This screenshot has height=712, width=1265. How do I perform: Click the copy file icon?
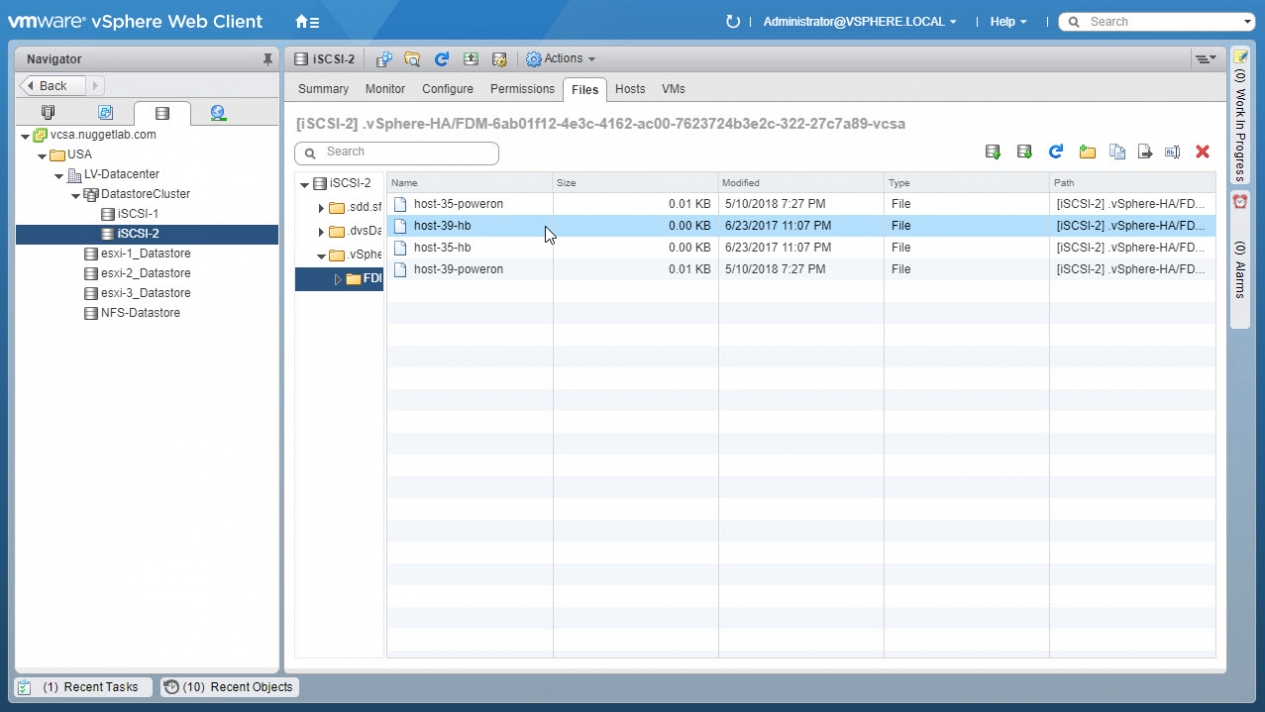click(1117, 152)
